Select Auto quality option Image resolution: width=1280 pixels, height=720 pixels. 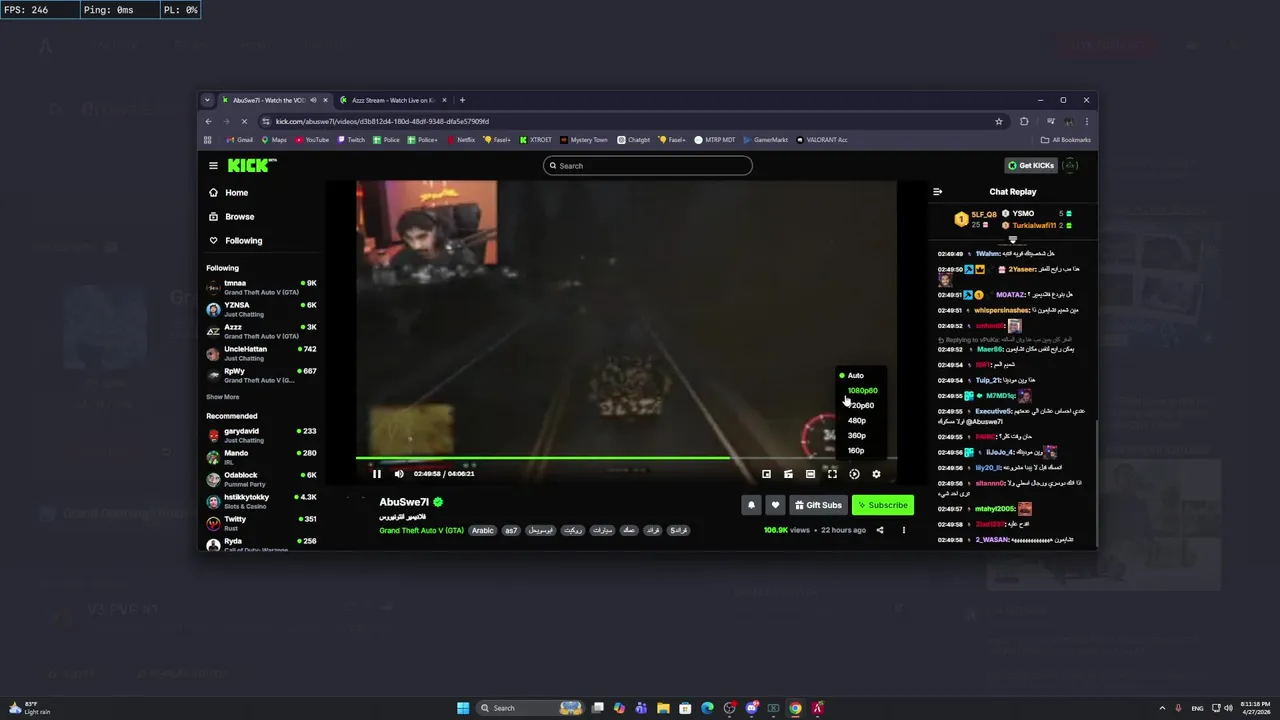856,375
